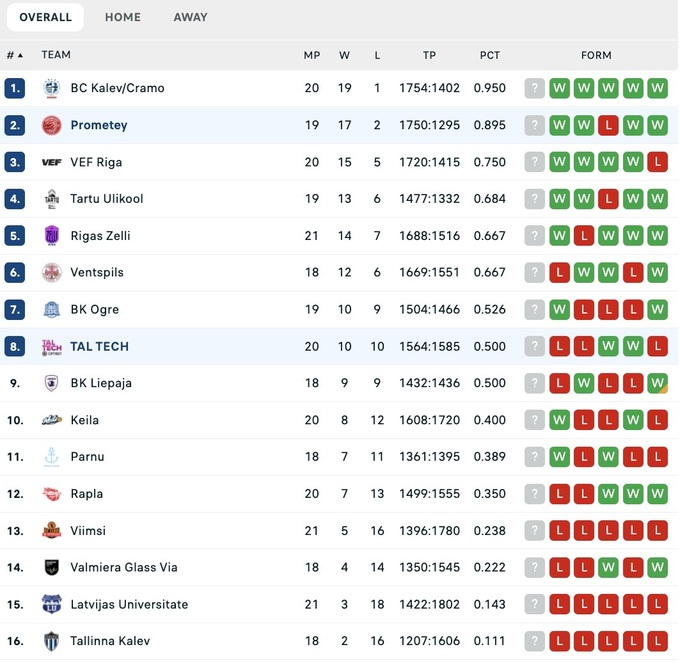Select the OVERALL standings tab

pos(45,17)
